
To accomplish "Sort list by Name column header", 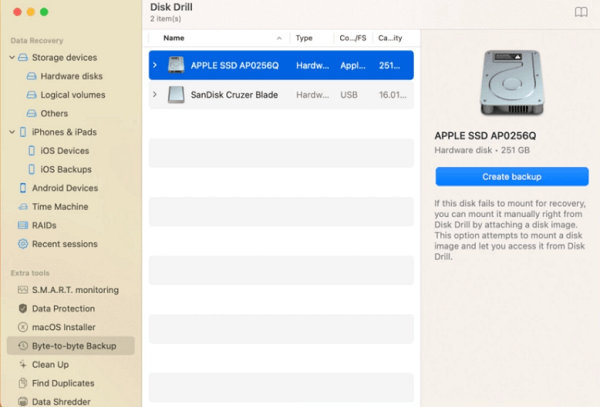I will 174,38.
